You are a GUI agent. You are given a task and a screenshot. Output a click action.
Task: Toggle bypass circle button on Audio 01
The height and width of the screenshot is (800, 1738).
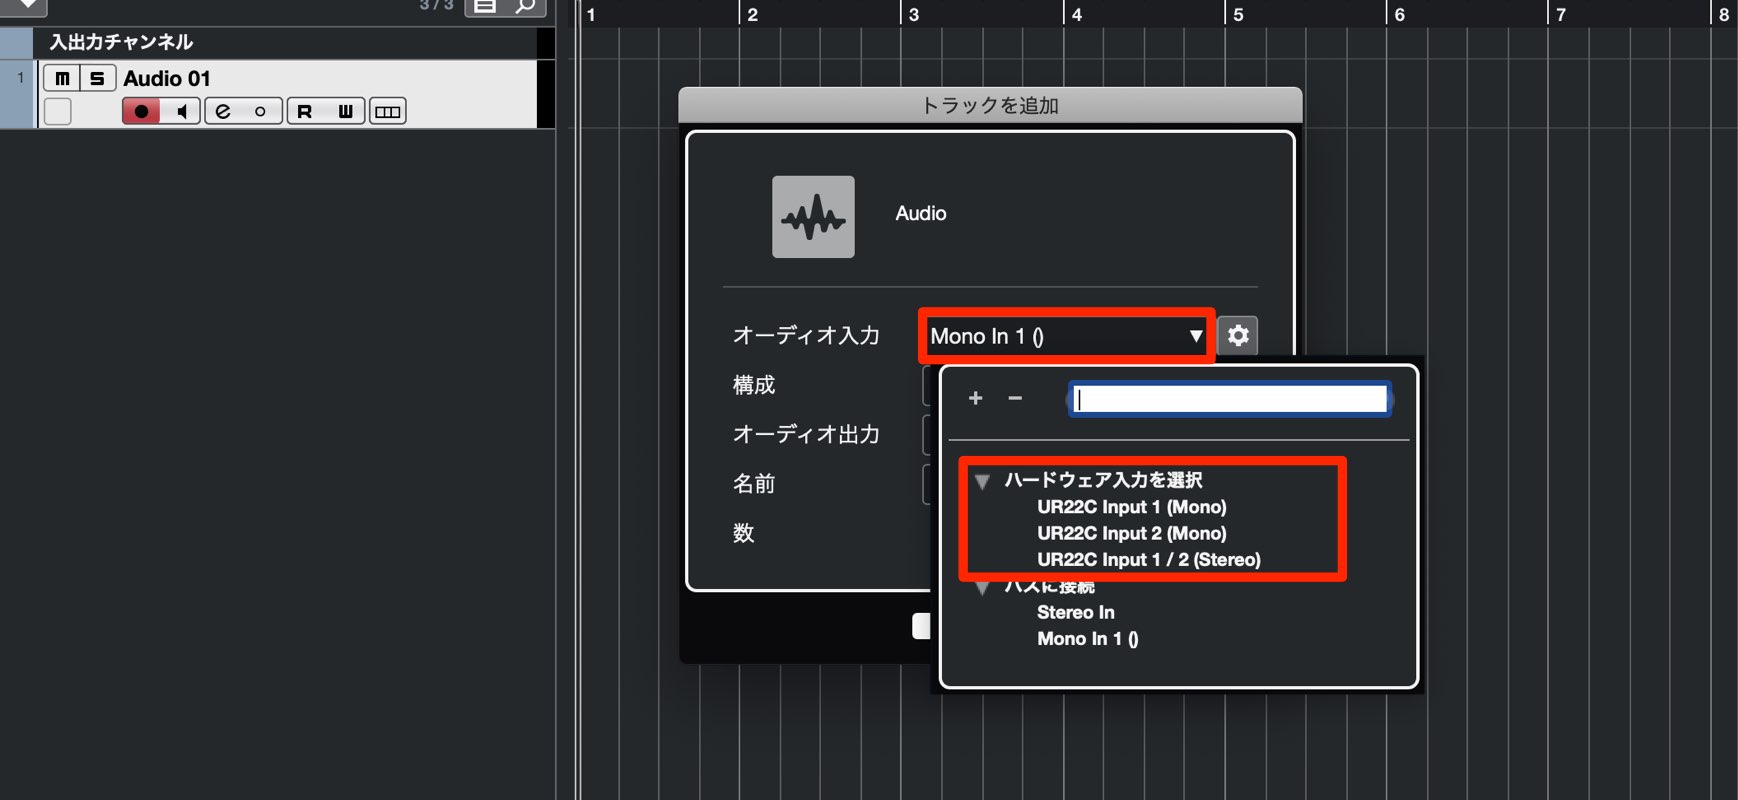click(261, 111)
